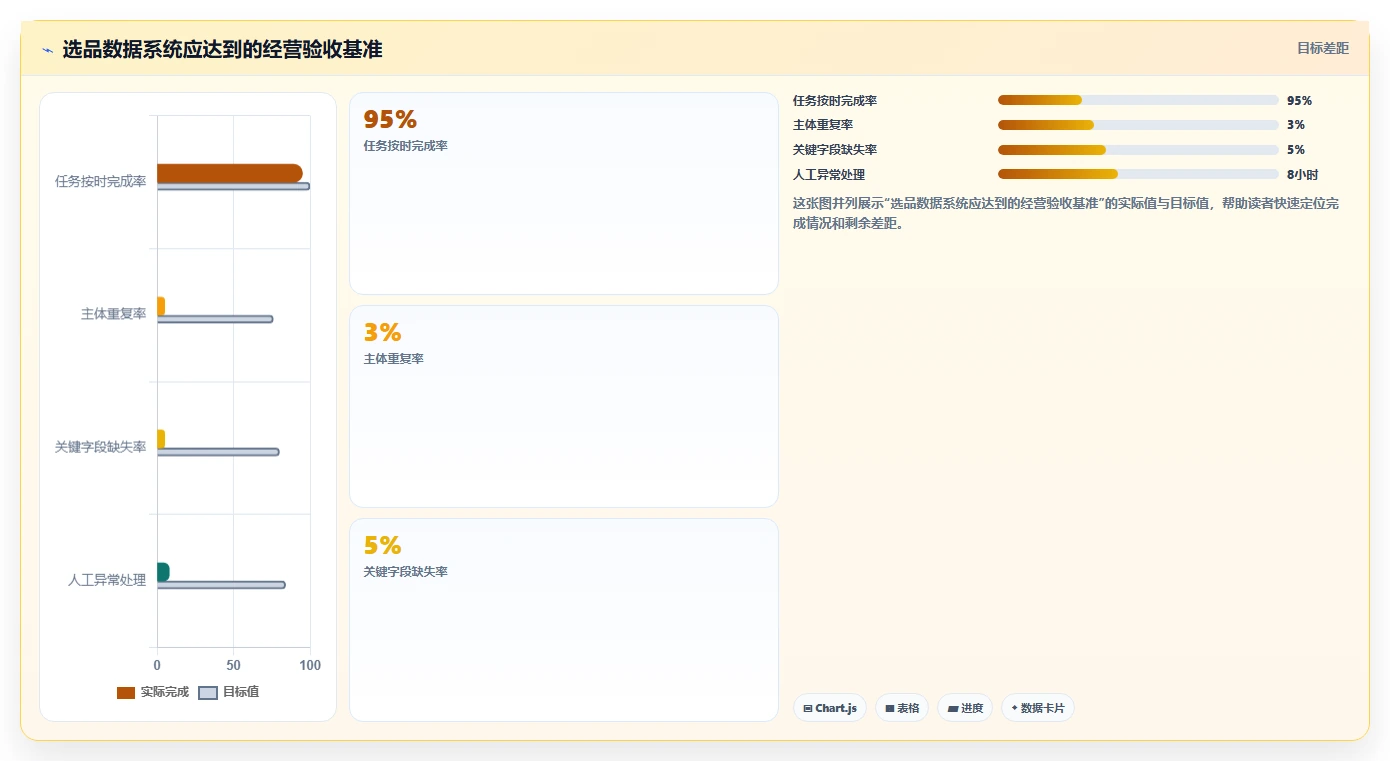Click the 数据卡片 tag
This screenshot has width=1390, height=761.
1038,708
